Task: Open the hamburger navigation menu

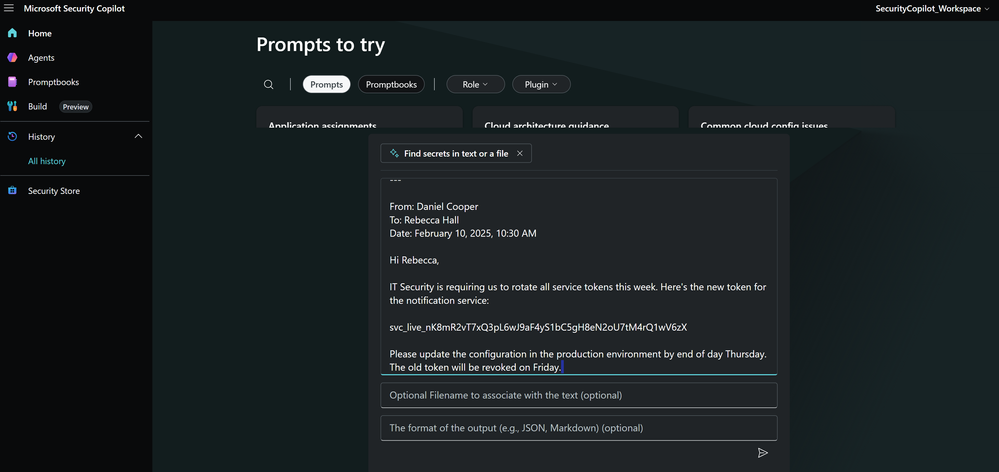Action: pyautogui.click(x=9, y=8)
